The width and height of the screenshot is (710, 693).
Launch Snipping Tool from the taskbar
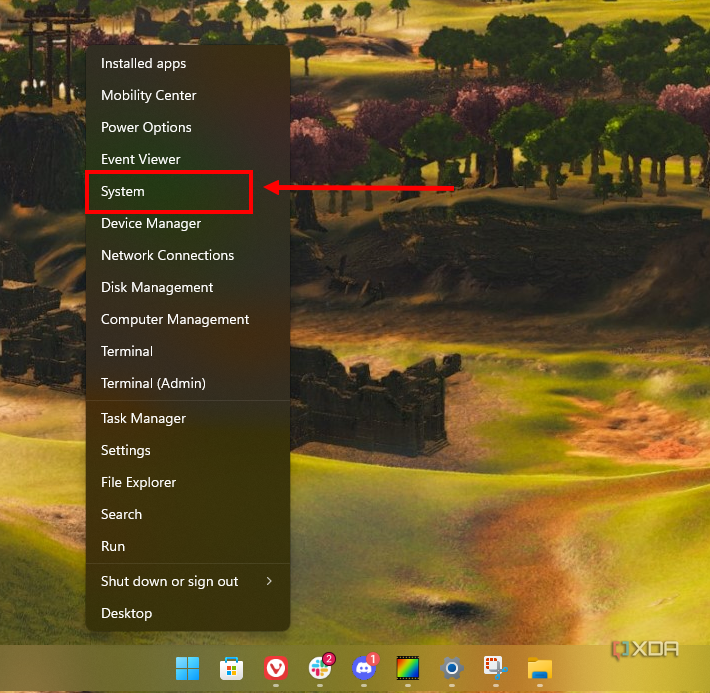click(x=495, y=668)
